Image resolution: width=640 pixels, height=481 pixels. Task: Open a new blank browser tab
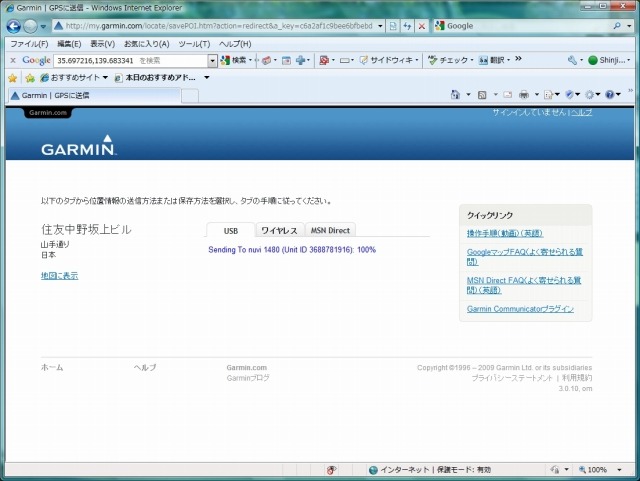pos(190,96)
